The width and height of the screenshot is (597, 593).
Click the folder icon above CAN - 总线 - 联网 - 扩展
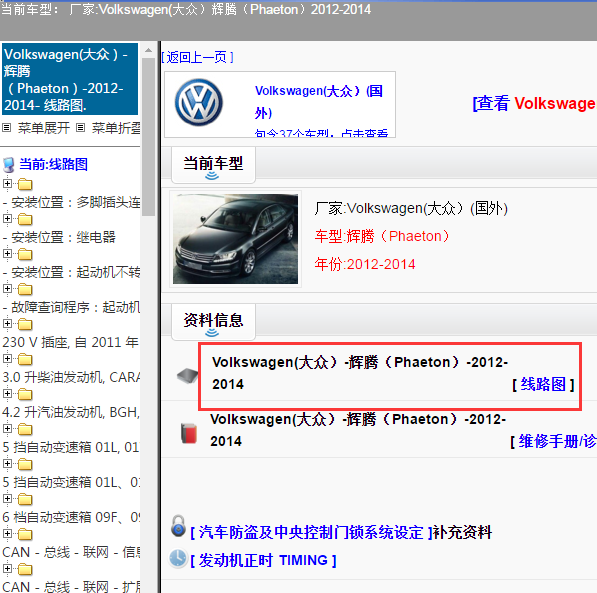pos(25,569)
